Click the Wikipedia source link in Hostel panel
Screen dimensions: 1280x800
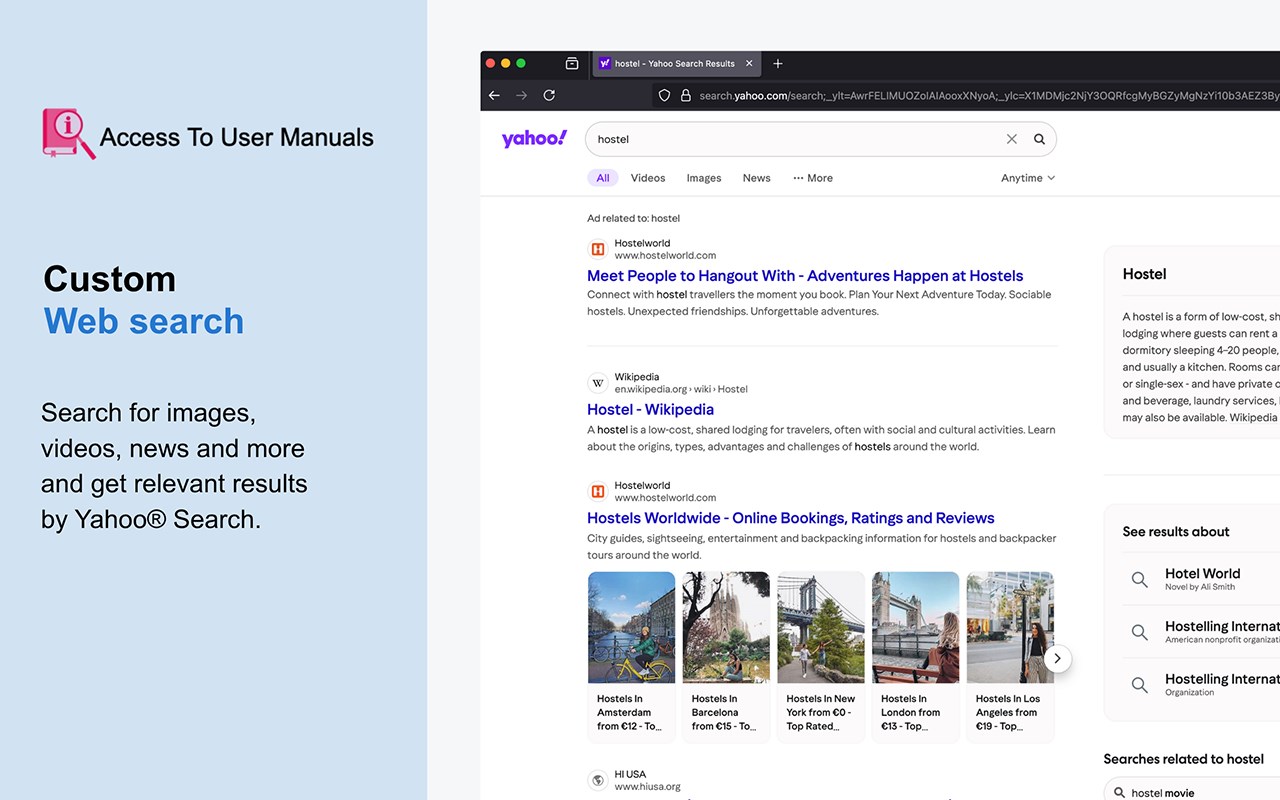tap(1254, 417)
